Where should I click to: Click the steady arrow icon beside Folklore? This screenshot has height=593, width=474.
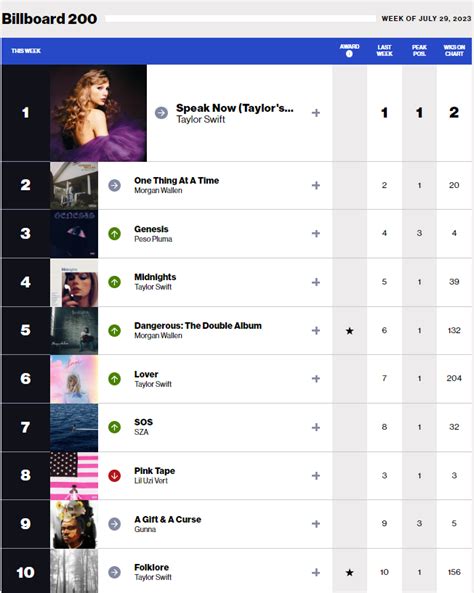114,572
